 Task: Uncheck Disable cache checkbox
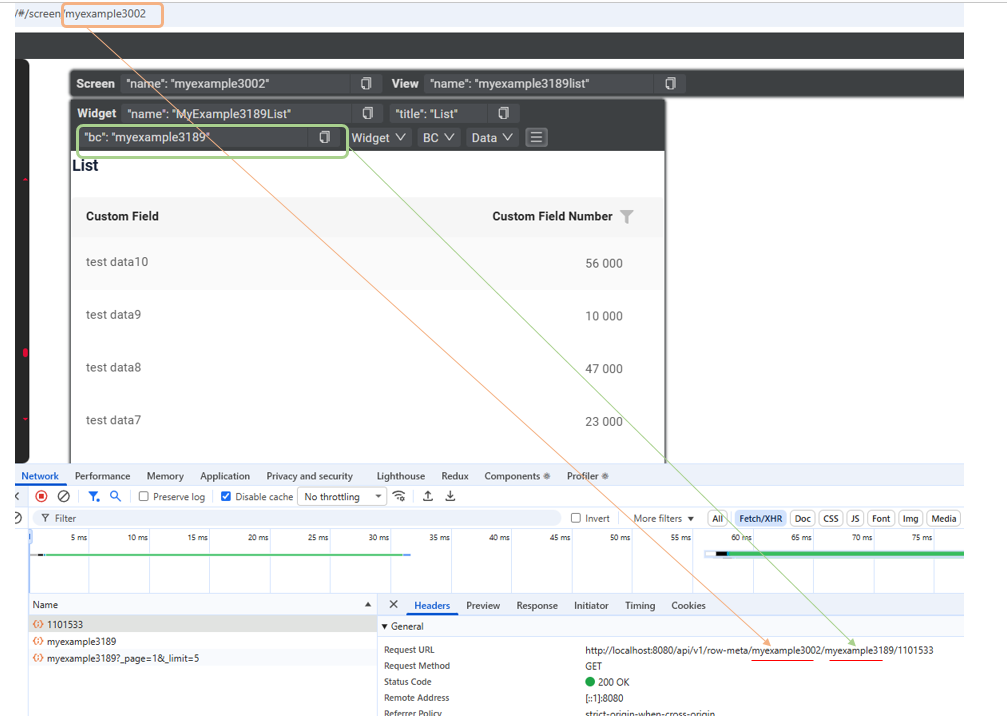pos(226,497)
